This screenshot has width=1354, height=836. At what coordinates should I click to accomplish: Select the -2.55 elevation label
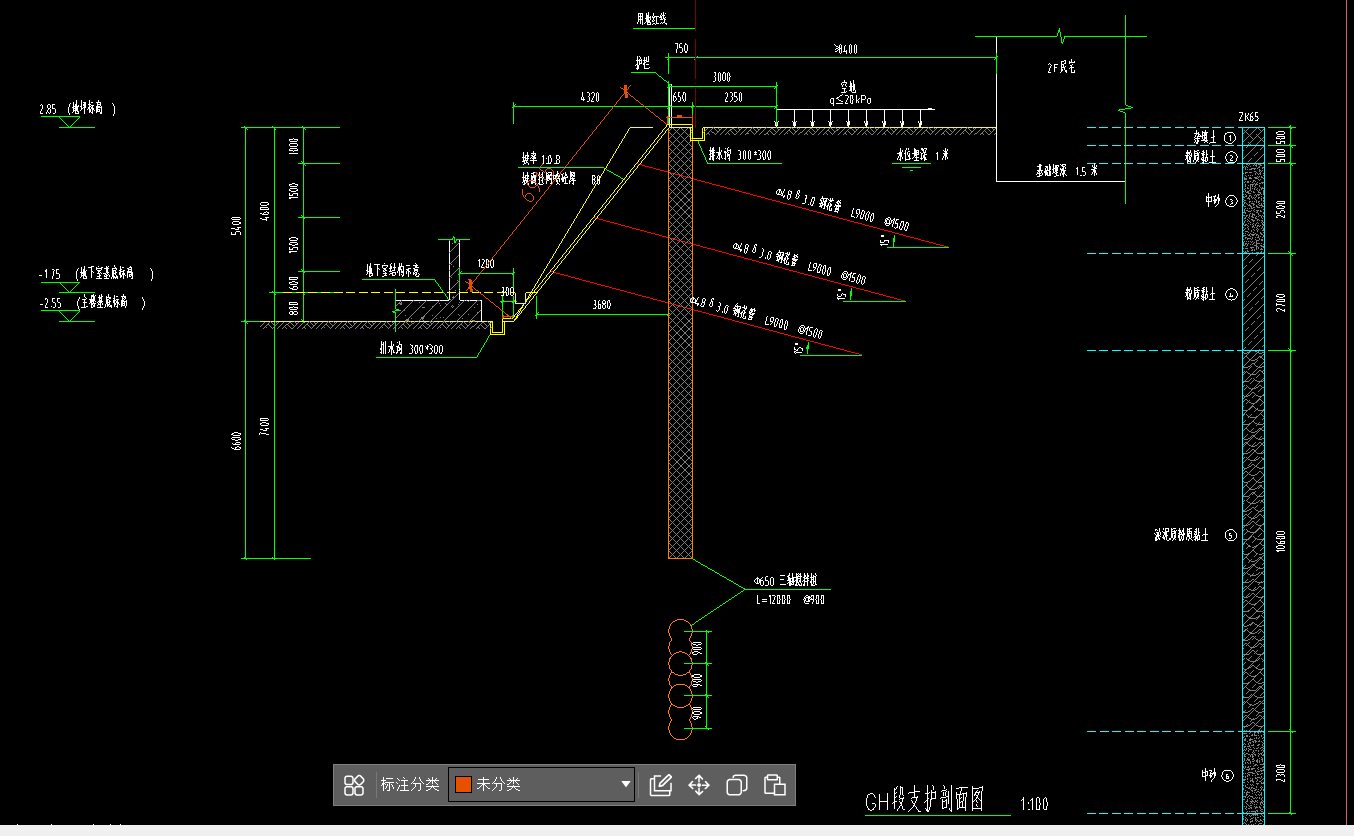pos(92,303)
